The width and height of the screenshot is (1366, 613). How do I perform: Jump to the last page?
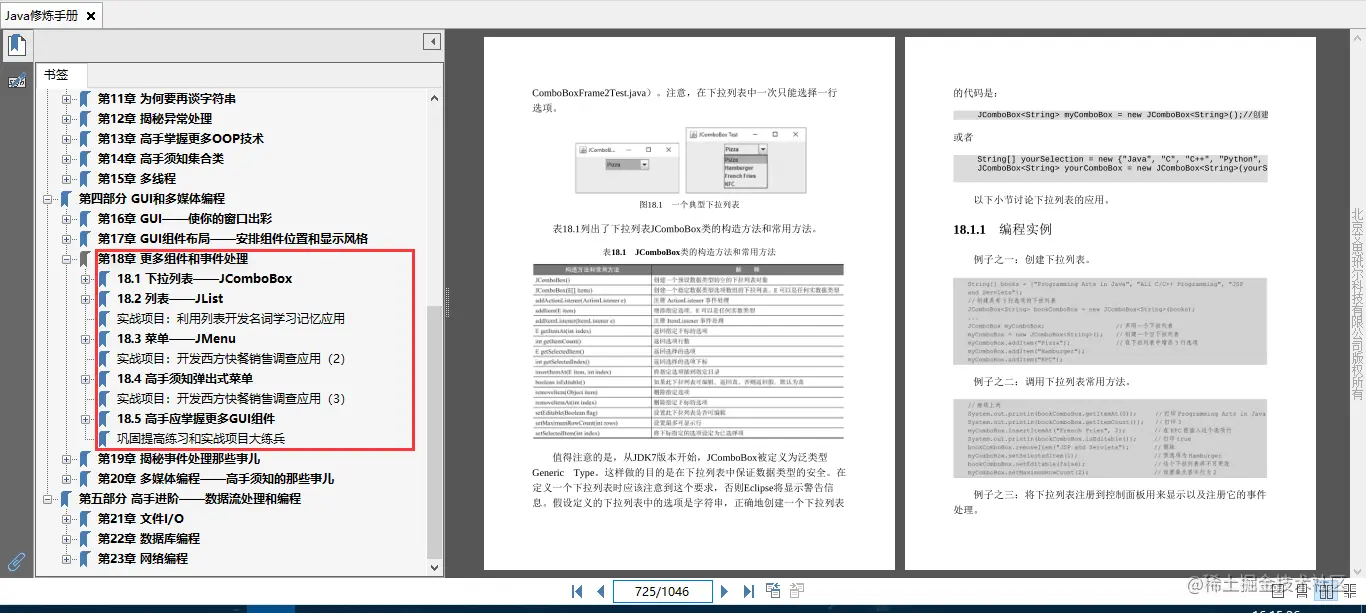tap(750, 591)
